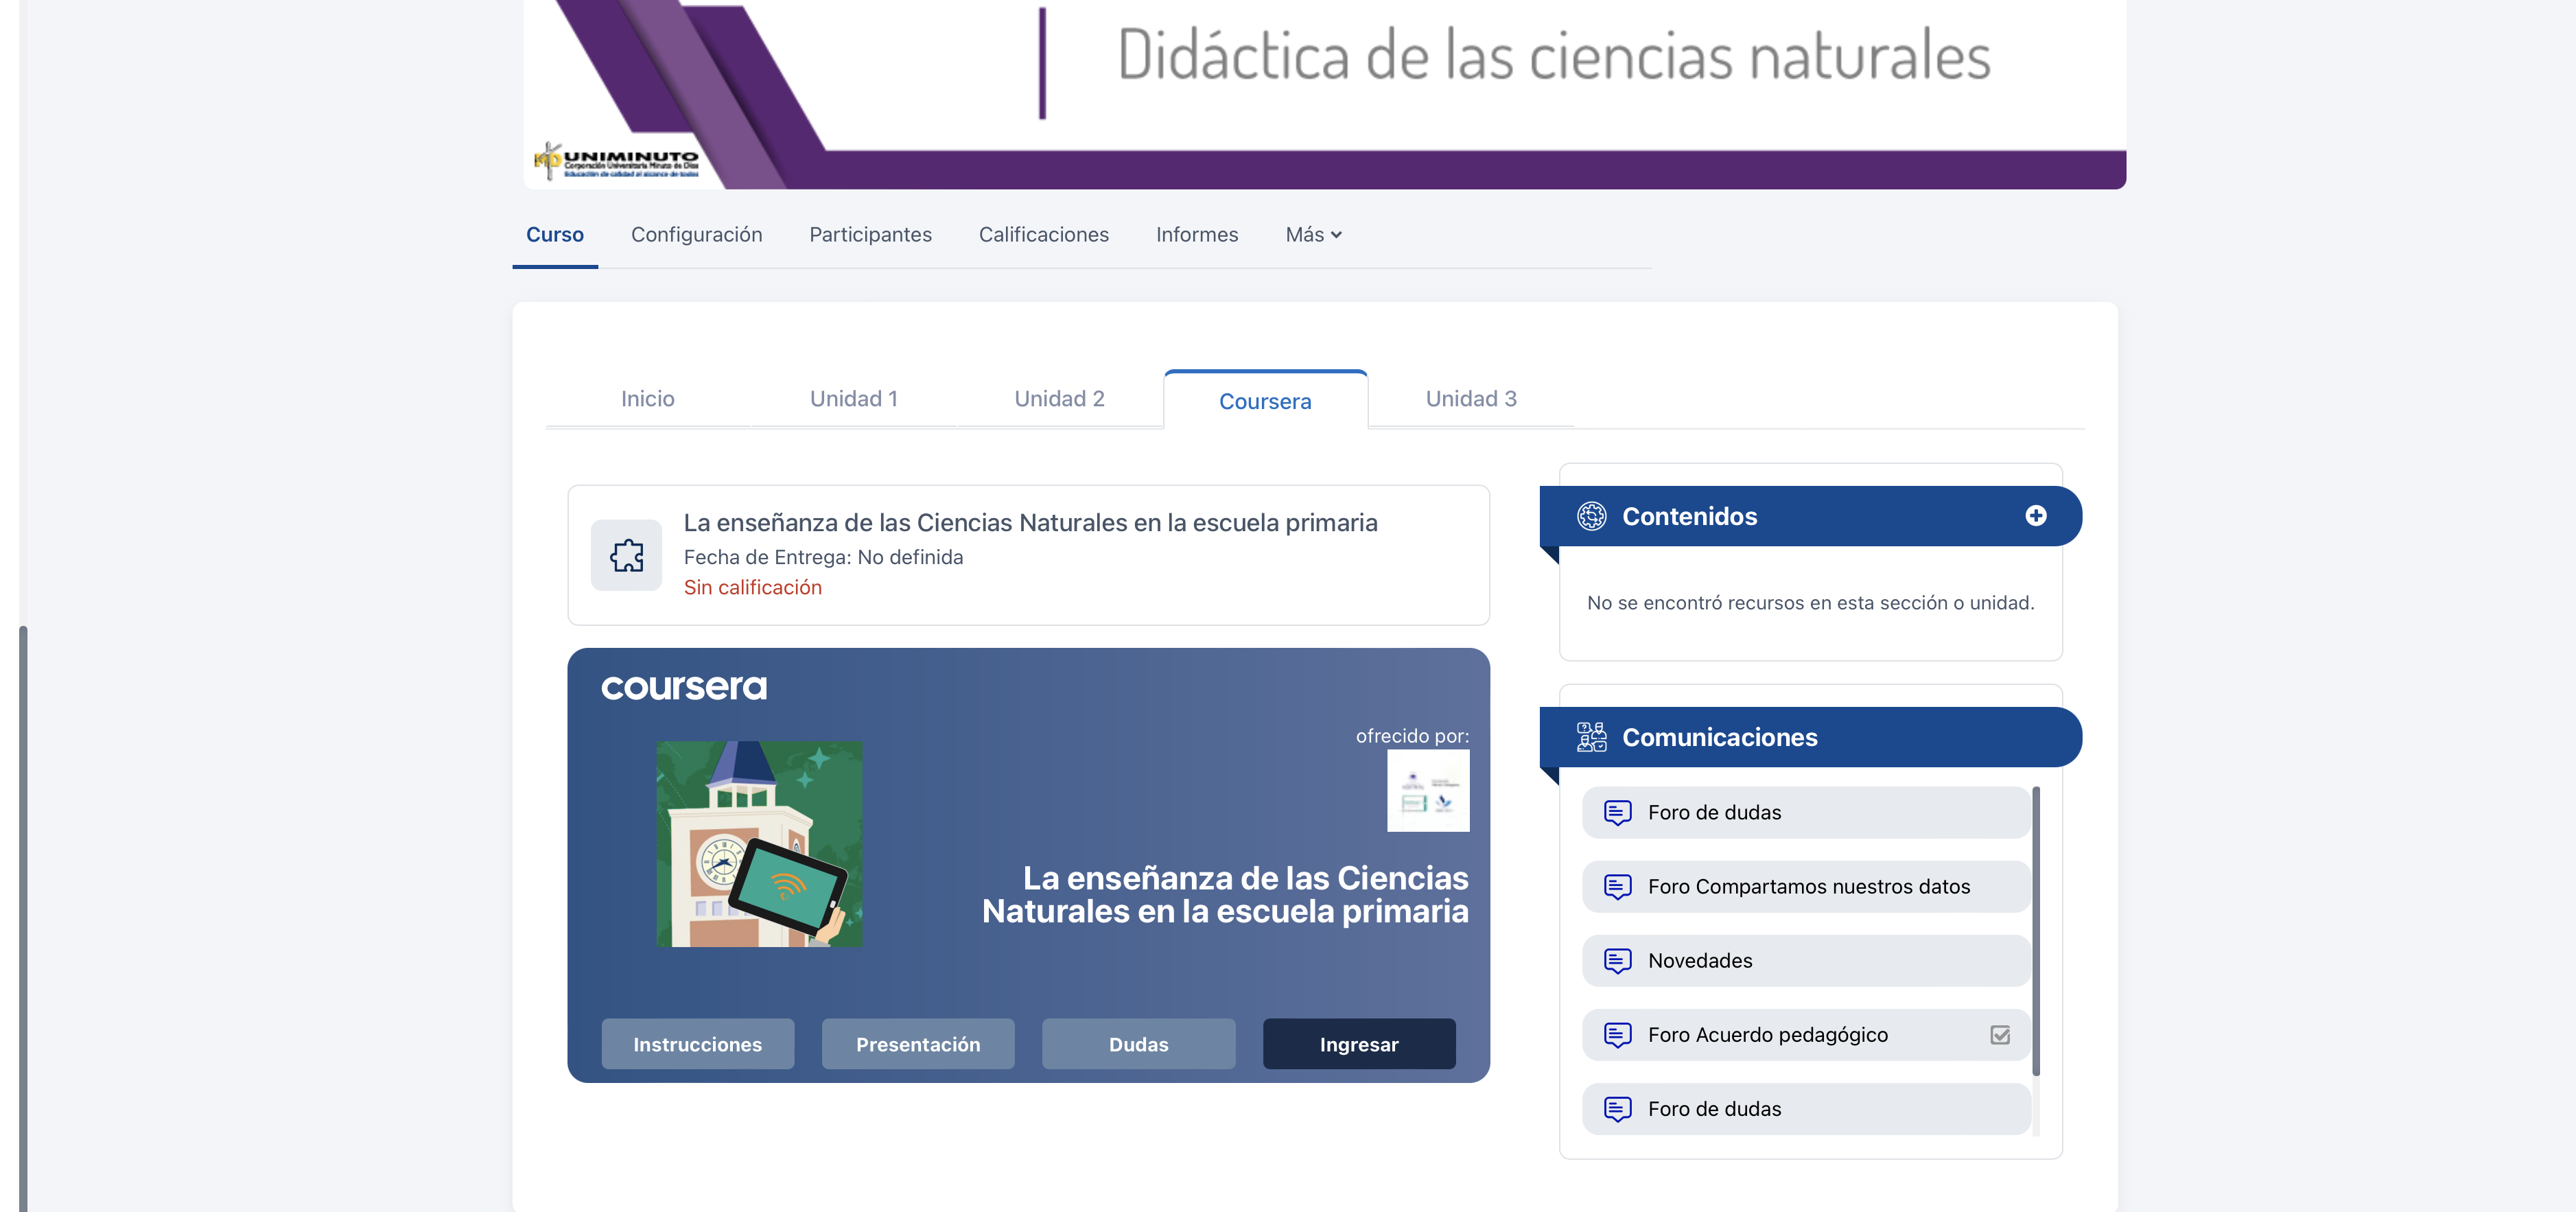Click the Comunicaciones people icon
2576x1212 pixels.
(1591, 737)
